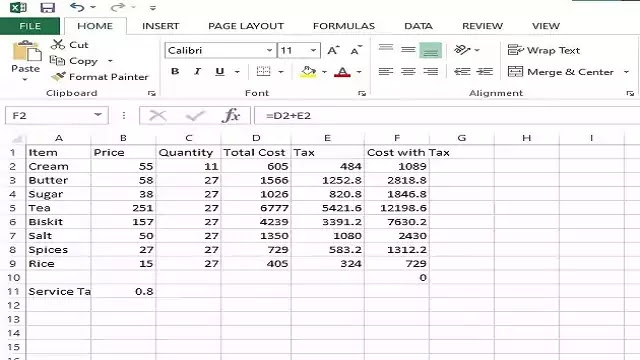Click the Copy button

[x=74, y=61]
